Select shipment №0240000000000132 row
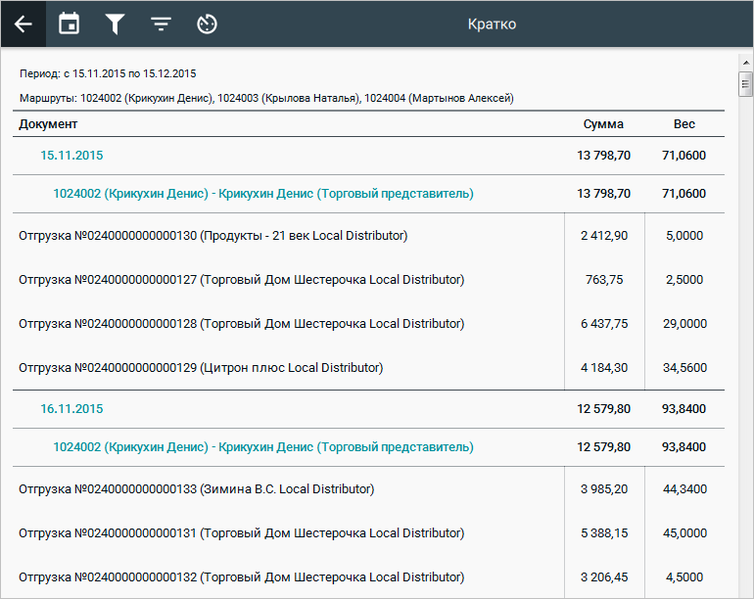This screenshot has width=754, height=599. click(x=241, y=578)
